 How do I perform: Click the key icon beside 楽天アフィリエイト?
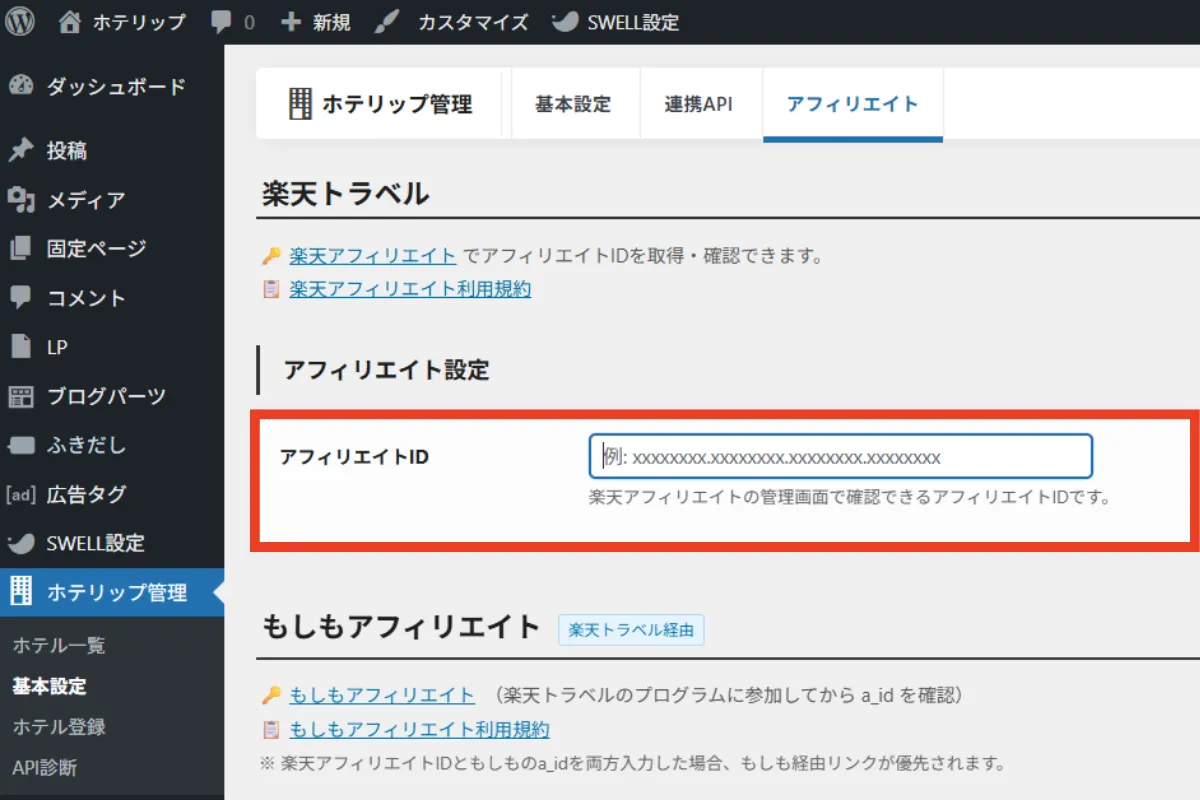pyautogui.click(x=269, y=255)
